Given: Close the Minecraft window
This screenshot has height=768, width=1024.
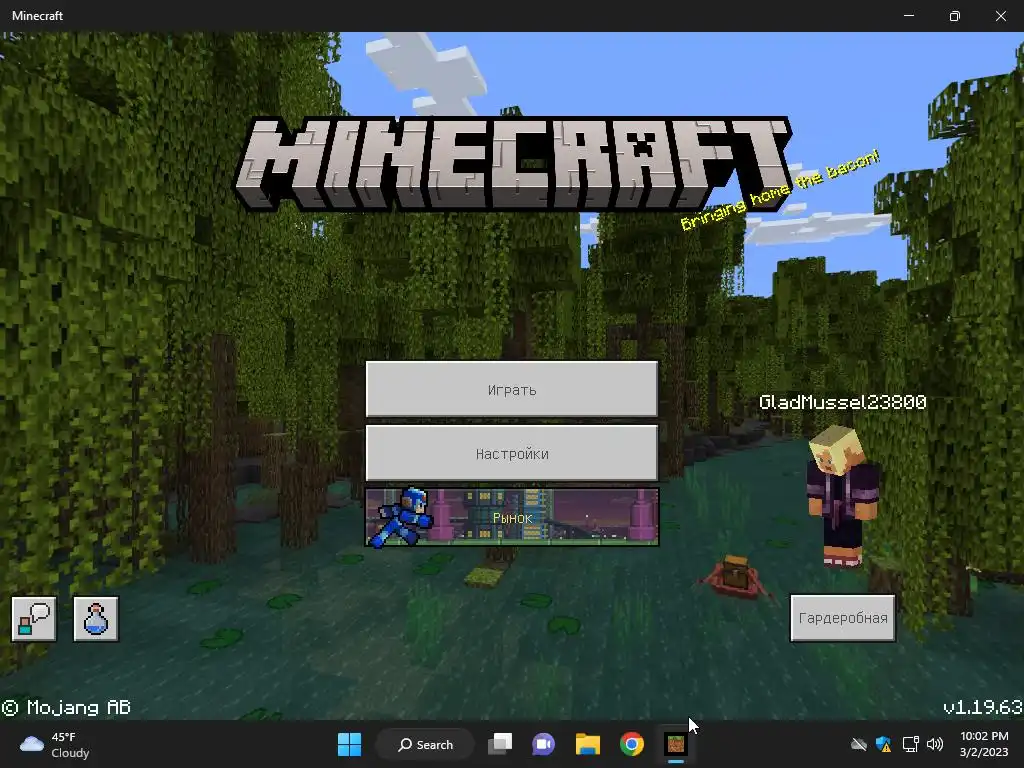Looking at the screenshot, I should click(x=1000, y=16).
